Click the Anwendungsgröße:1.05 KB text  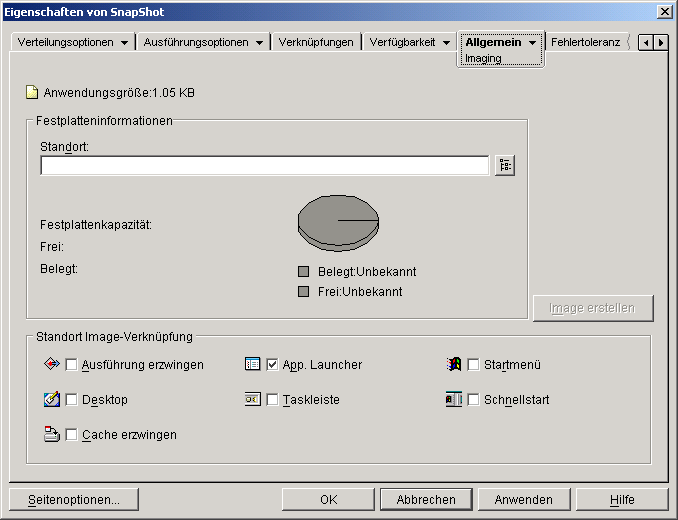pos(119,93)
